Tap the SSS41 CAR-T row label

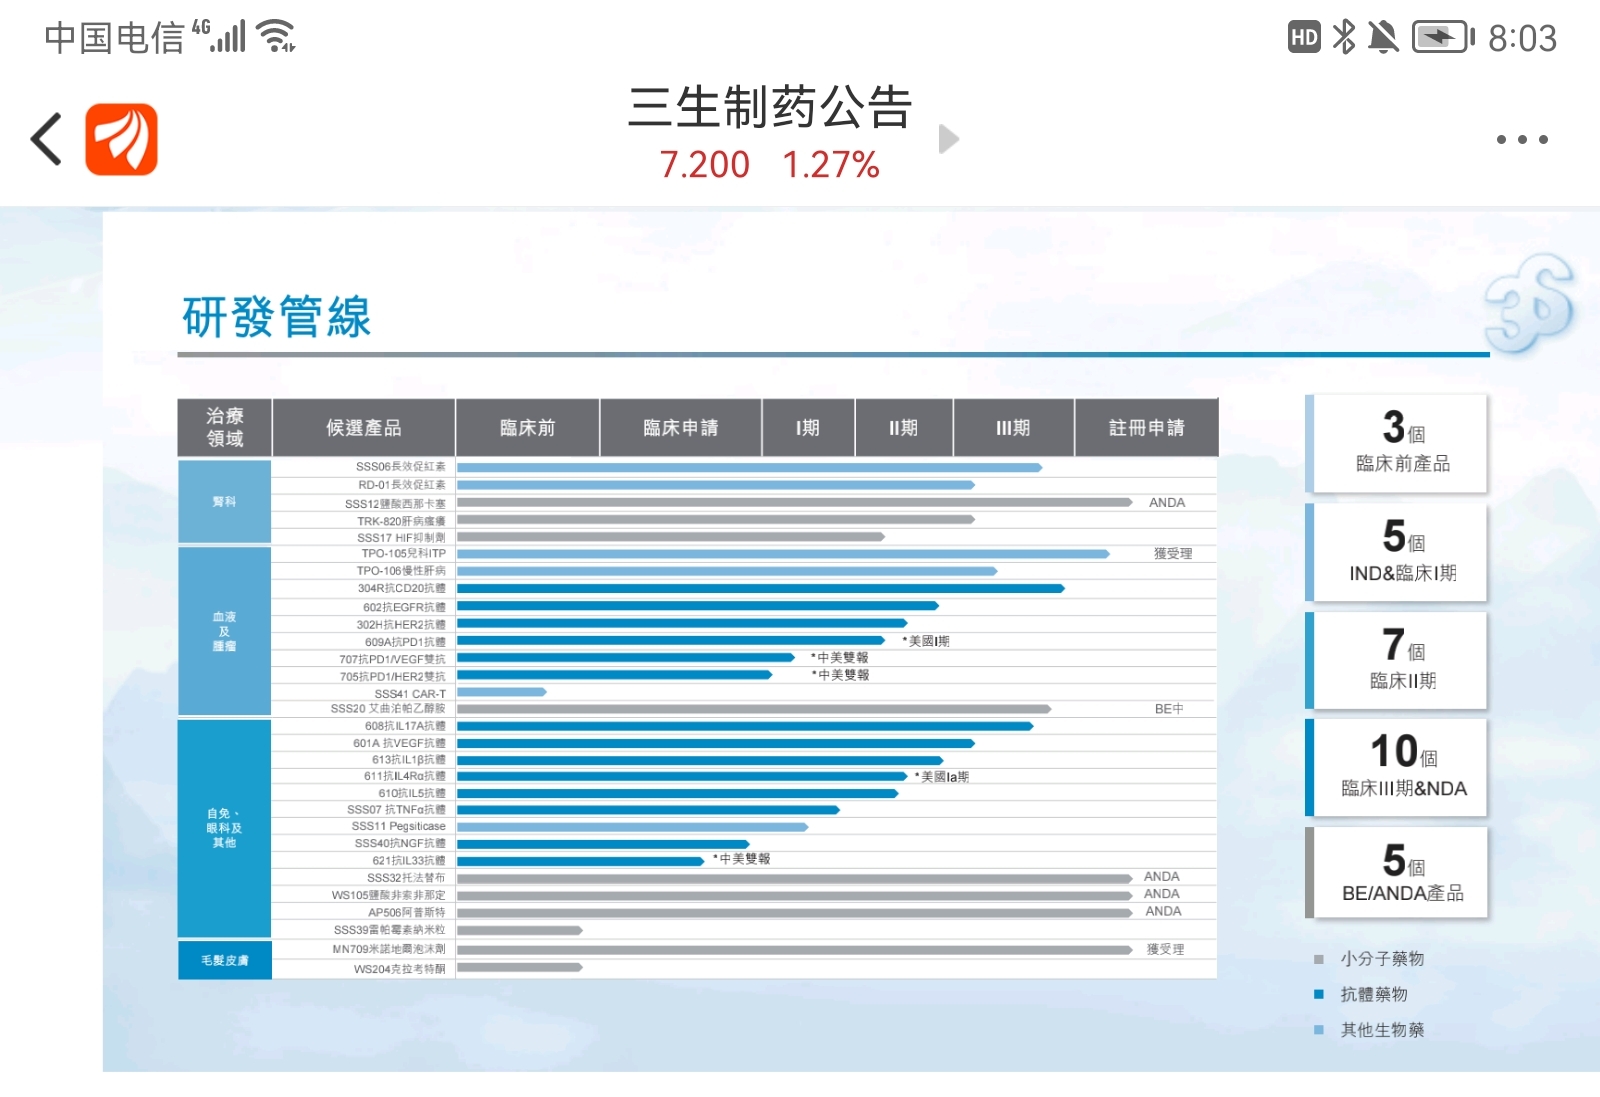(410, 694)
